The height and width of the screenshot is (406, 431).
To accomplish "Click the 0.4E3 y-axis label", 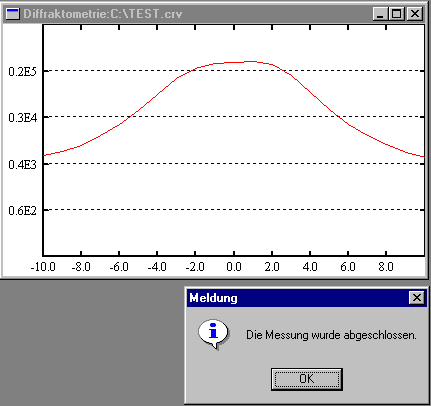I will point(22,164).
